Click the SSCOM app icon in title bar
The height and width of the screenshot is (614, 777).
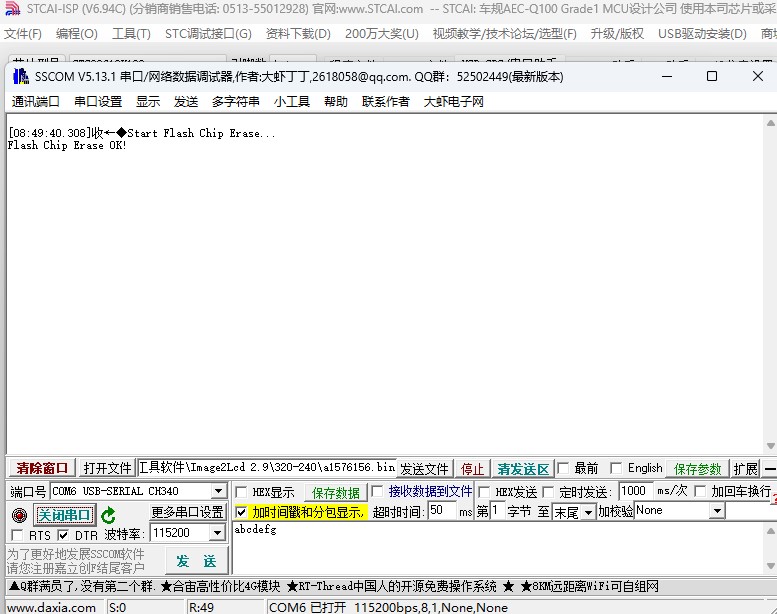point(20,76)
